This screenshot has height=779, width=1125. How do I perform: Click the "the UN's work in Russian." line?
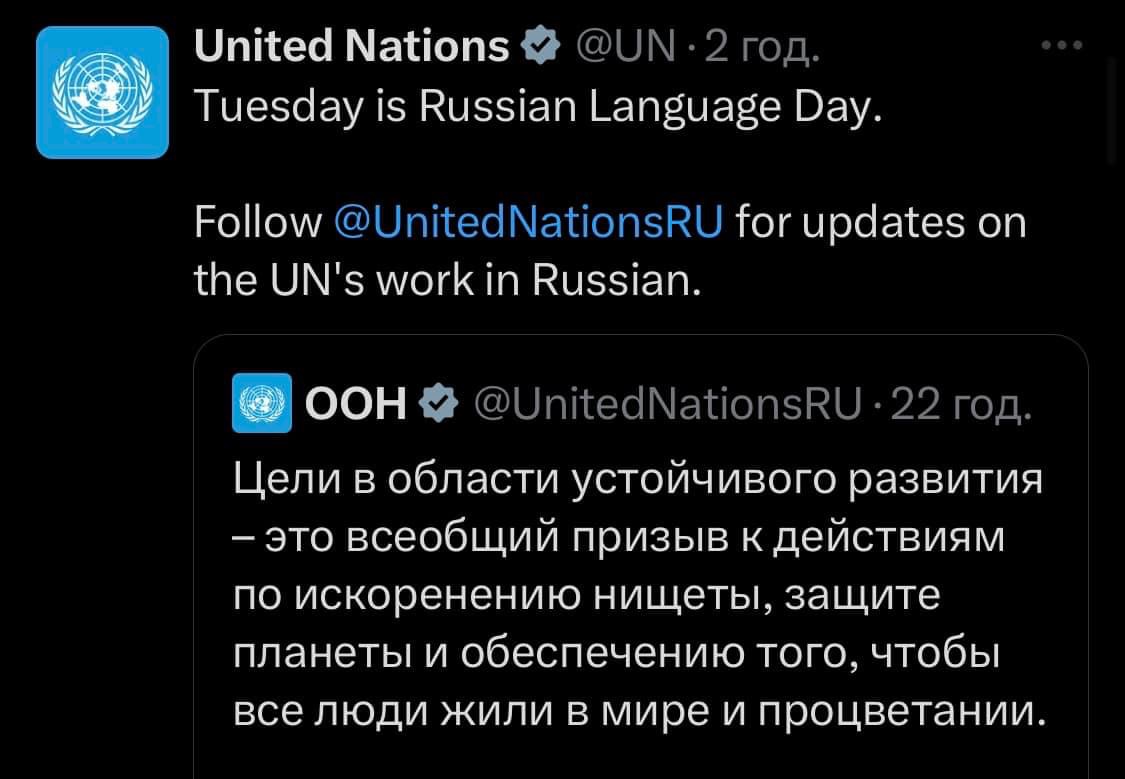tap(446, 282)
